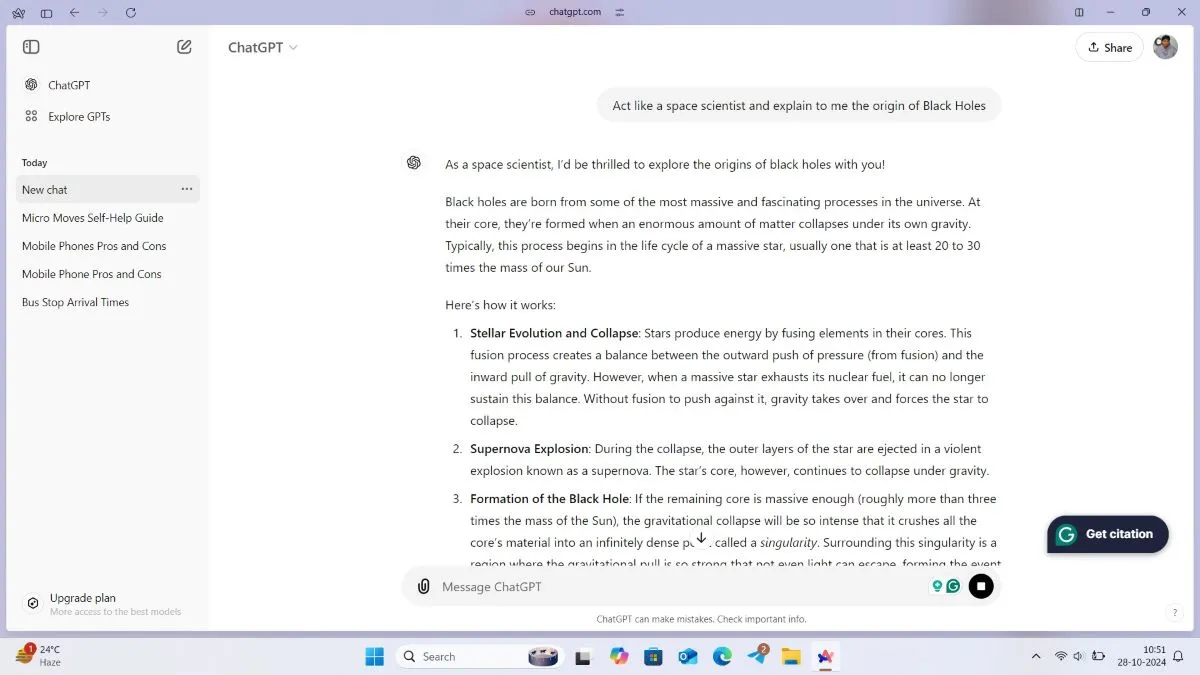Open the help question mark button

(1174, 613)
